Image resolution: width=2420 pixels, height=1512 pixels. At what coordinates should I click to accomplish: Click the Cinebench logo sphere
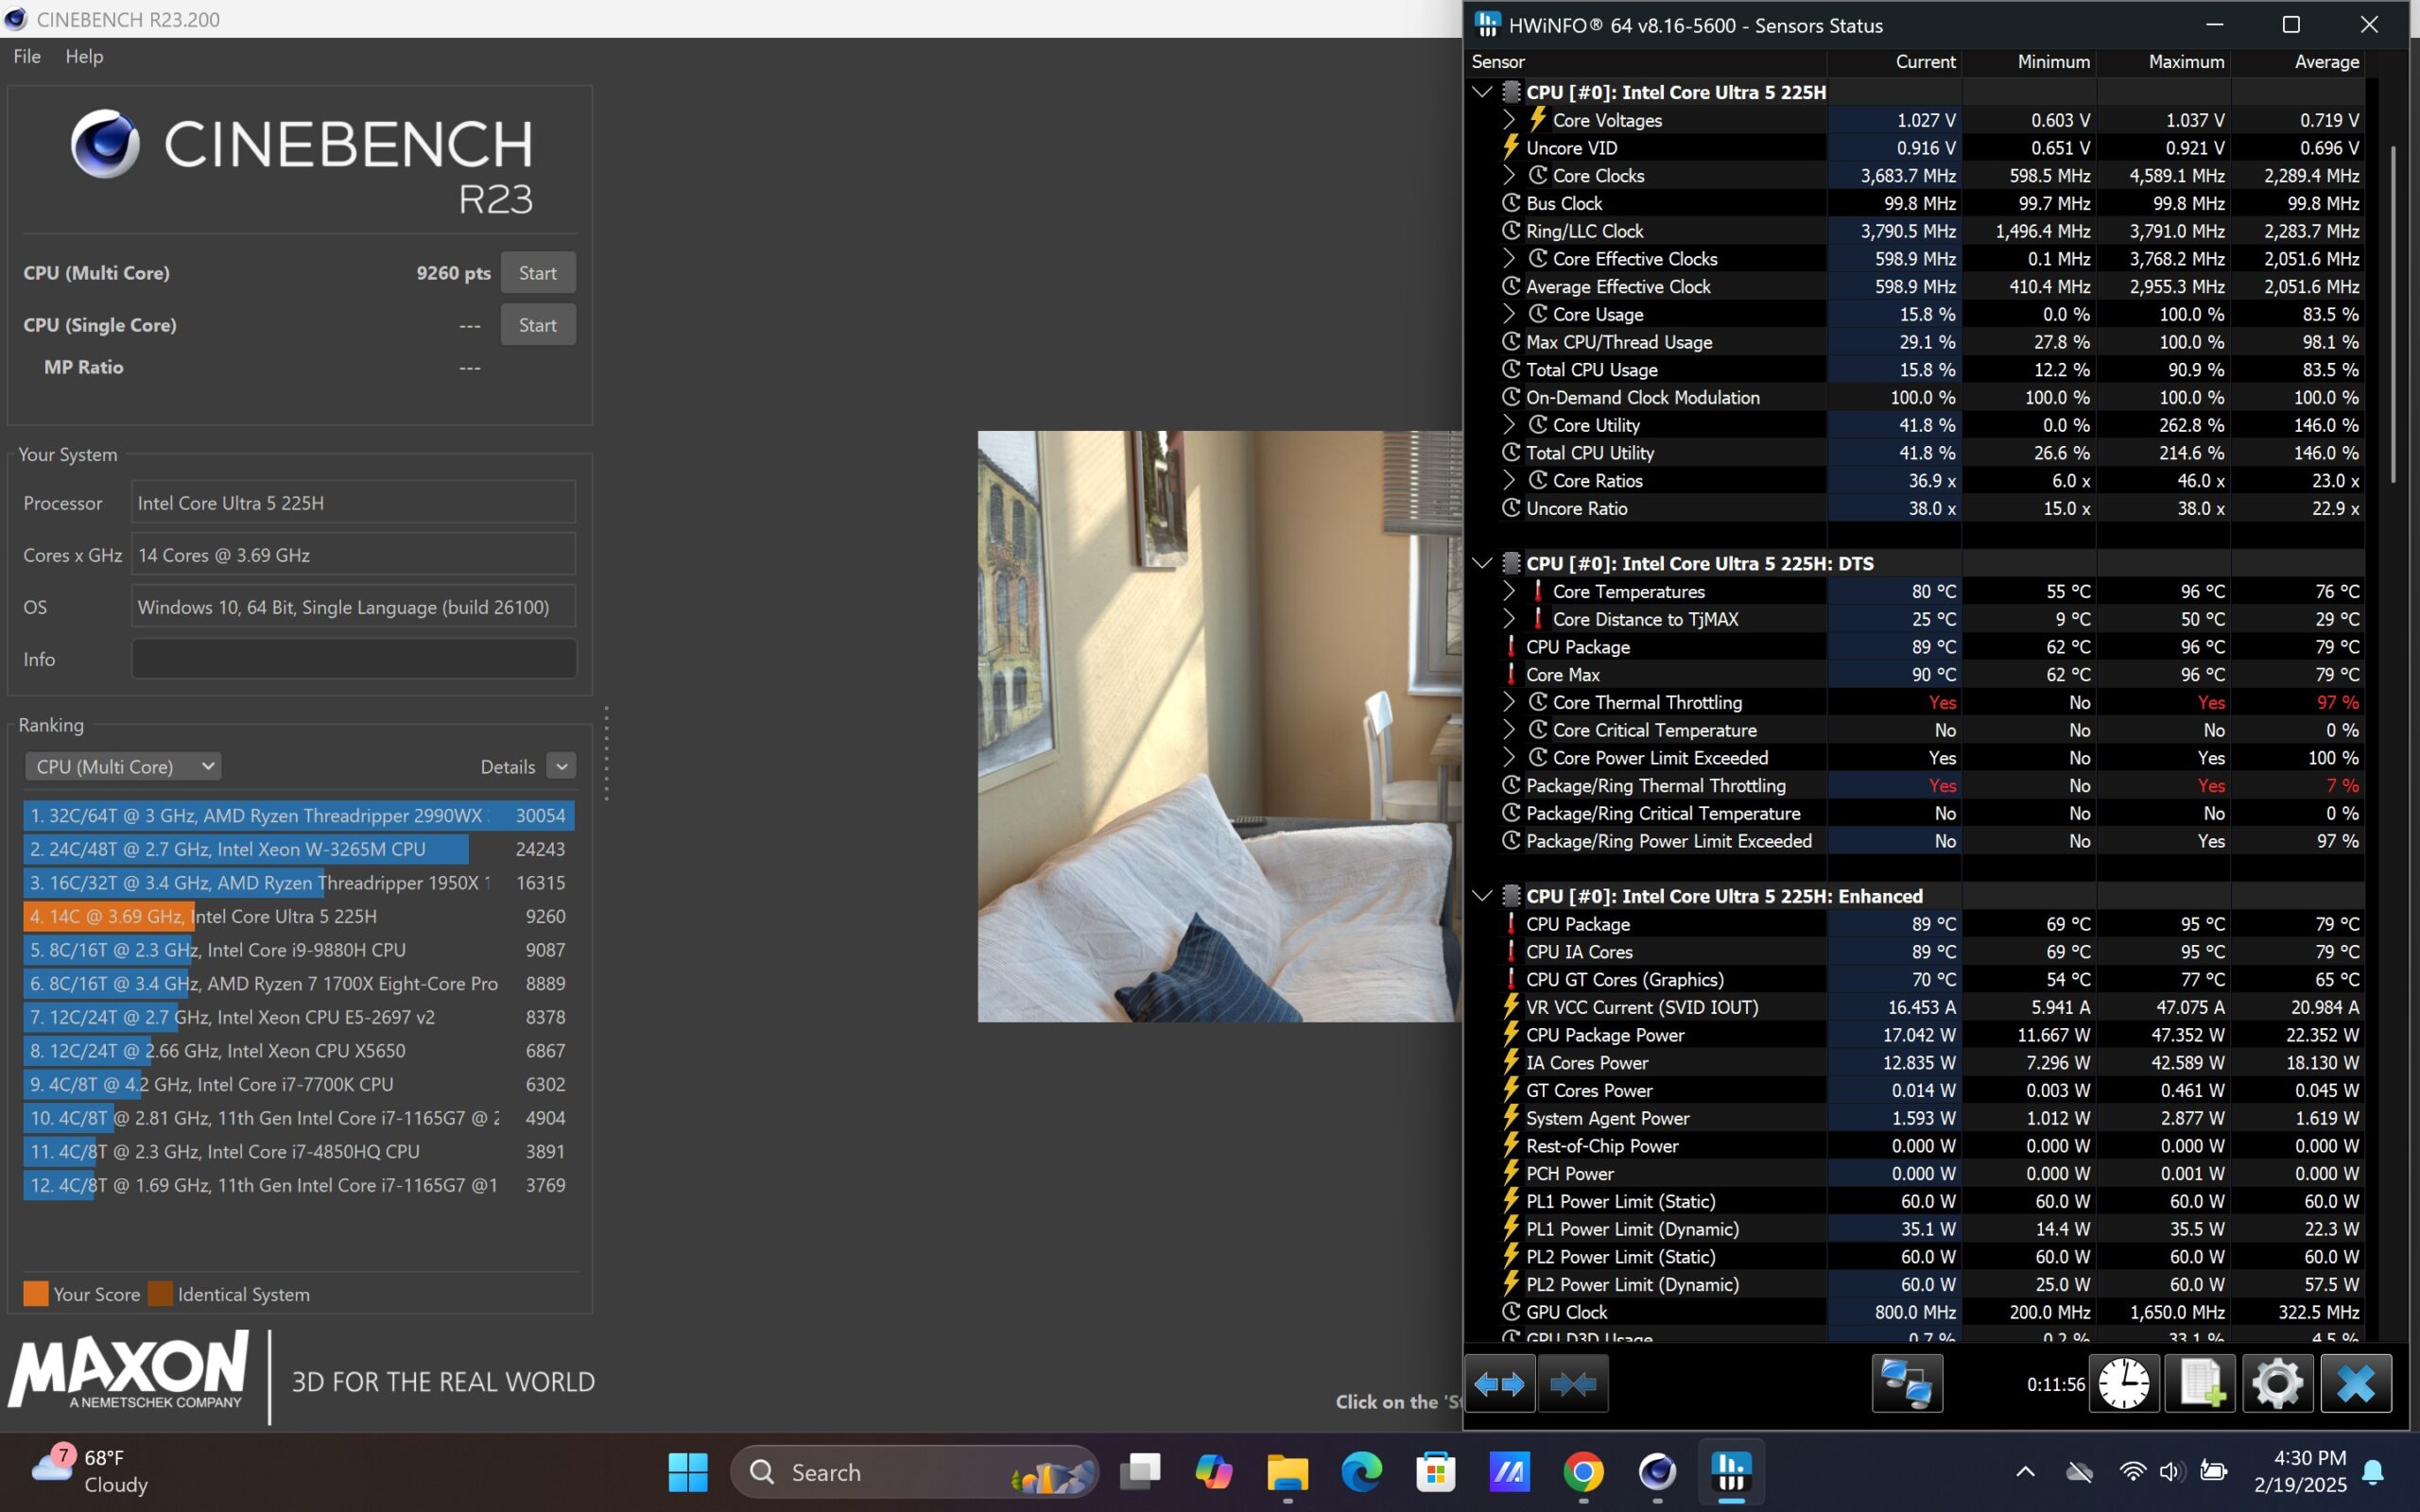[105, 144]
